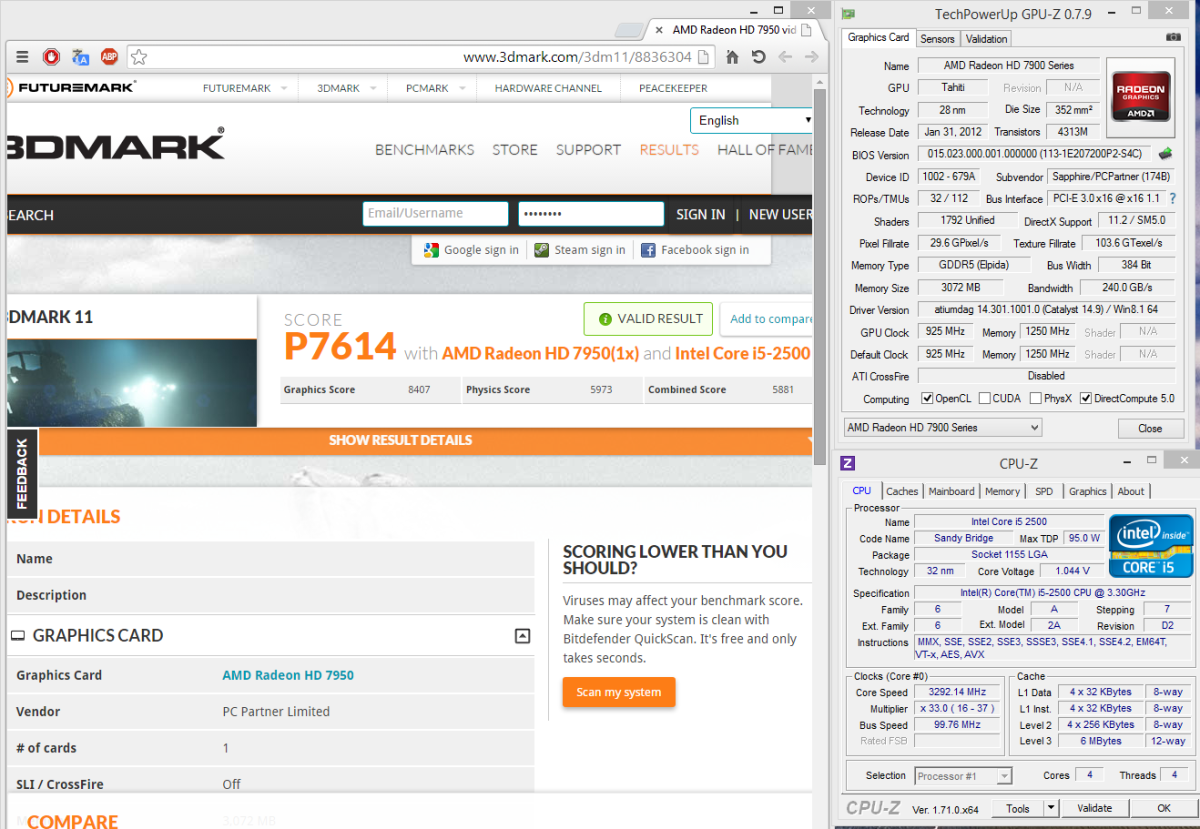Expand Show Result Details bar
This screenshot has width=1200, height=829.
click(x=410, y=440)
